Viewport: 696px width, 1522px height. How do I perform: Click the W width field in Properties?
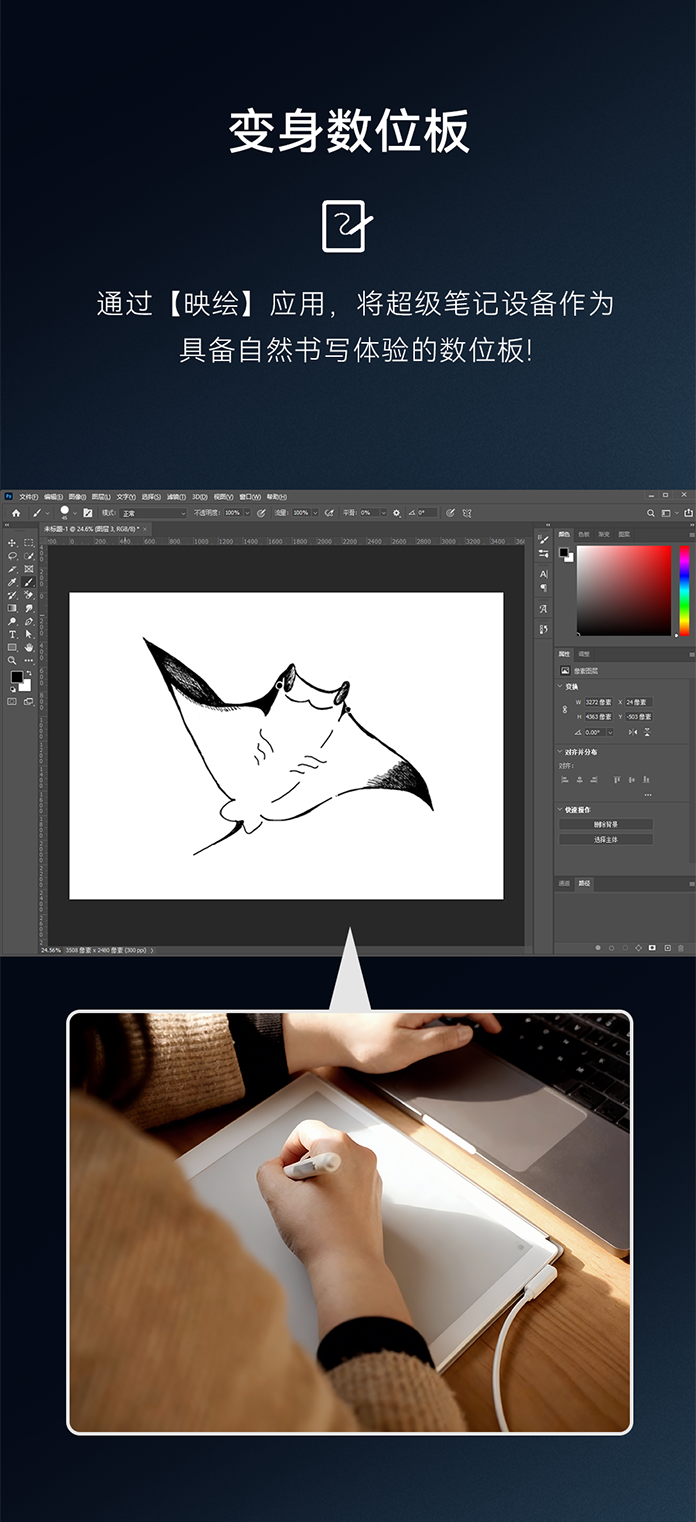[598, 702]
